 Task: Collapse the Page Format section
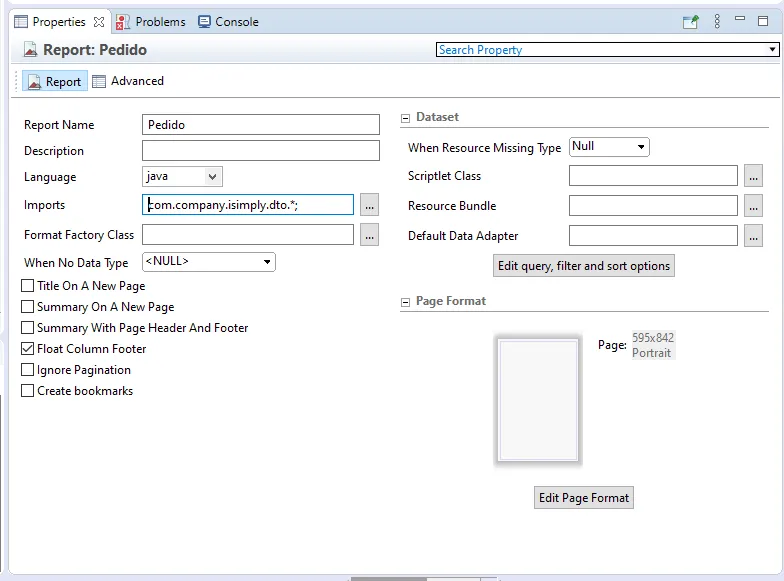pos(406,302)
